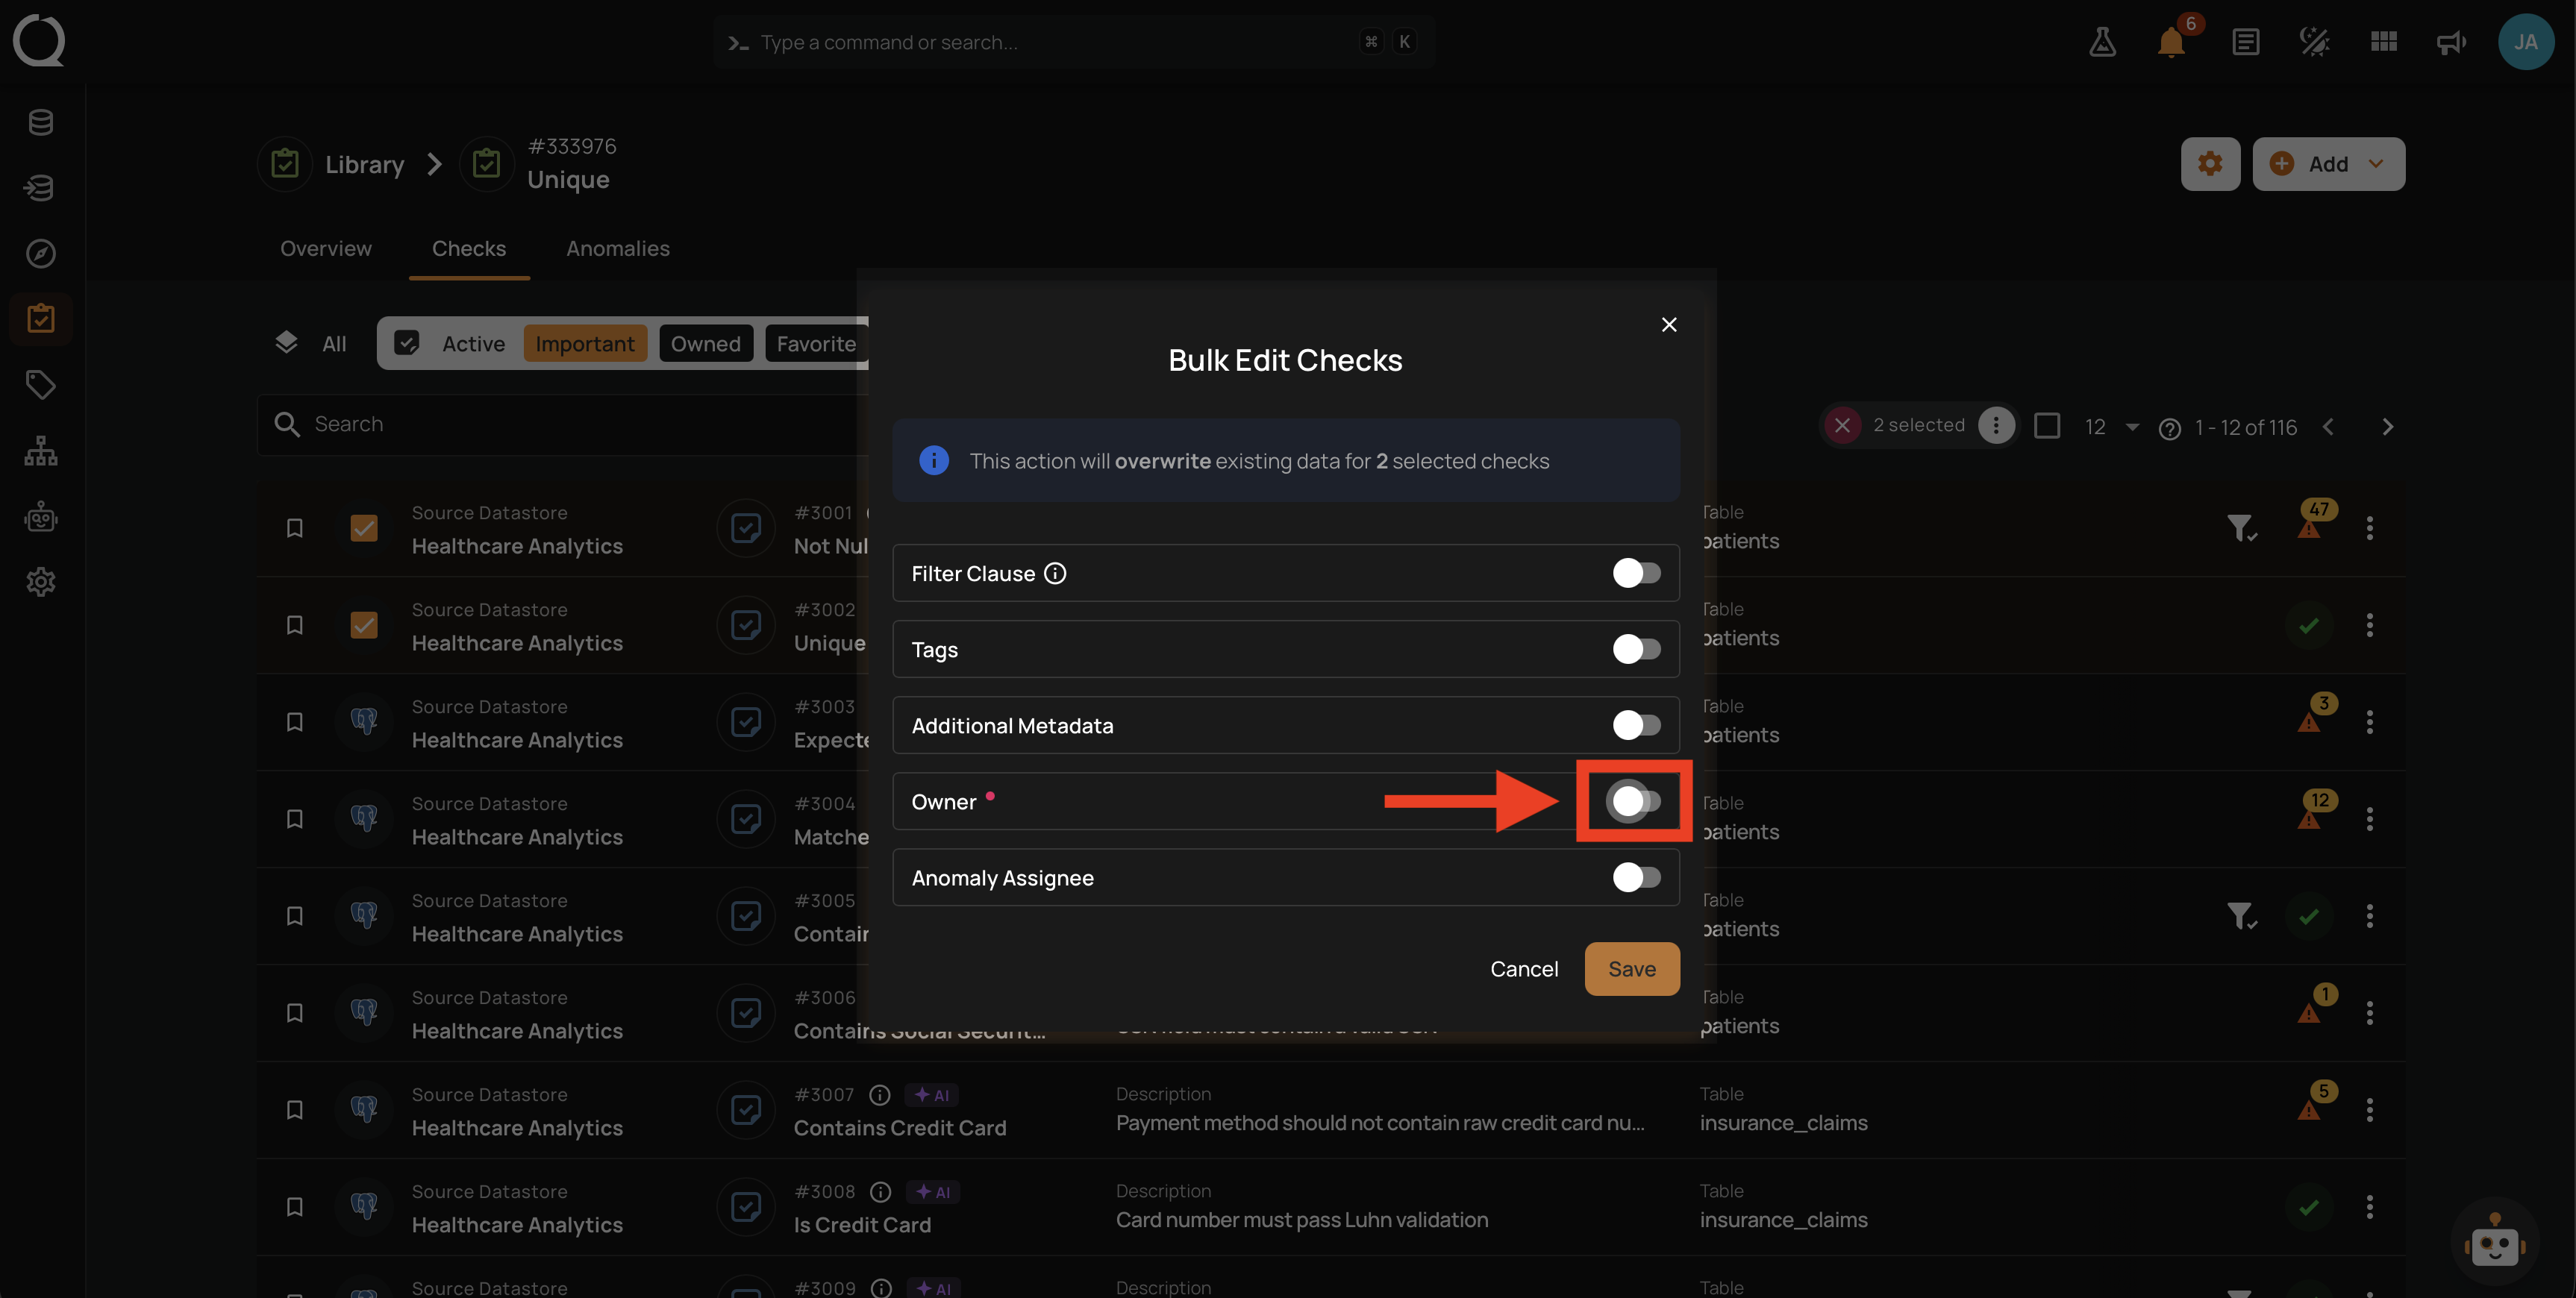Click the Qualytics logo in the top left
Screen dimensions: 2576x1298
coord(39,41)
